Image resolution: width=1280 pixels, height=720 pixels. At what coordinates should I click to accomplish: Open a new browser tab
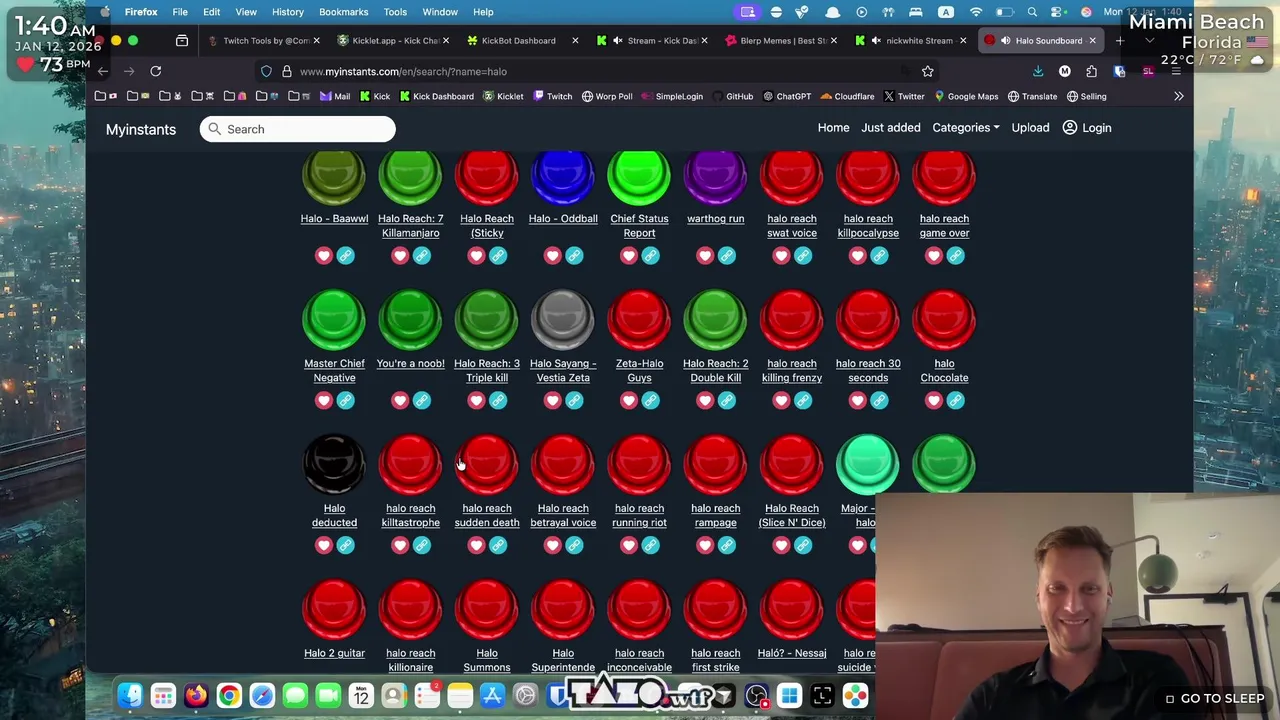coord(1120,41)
